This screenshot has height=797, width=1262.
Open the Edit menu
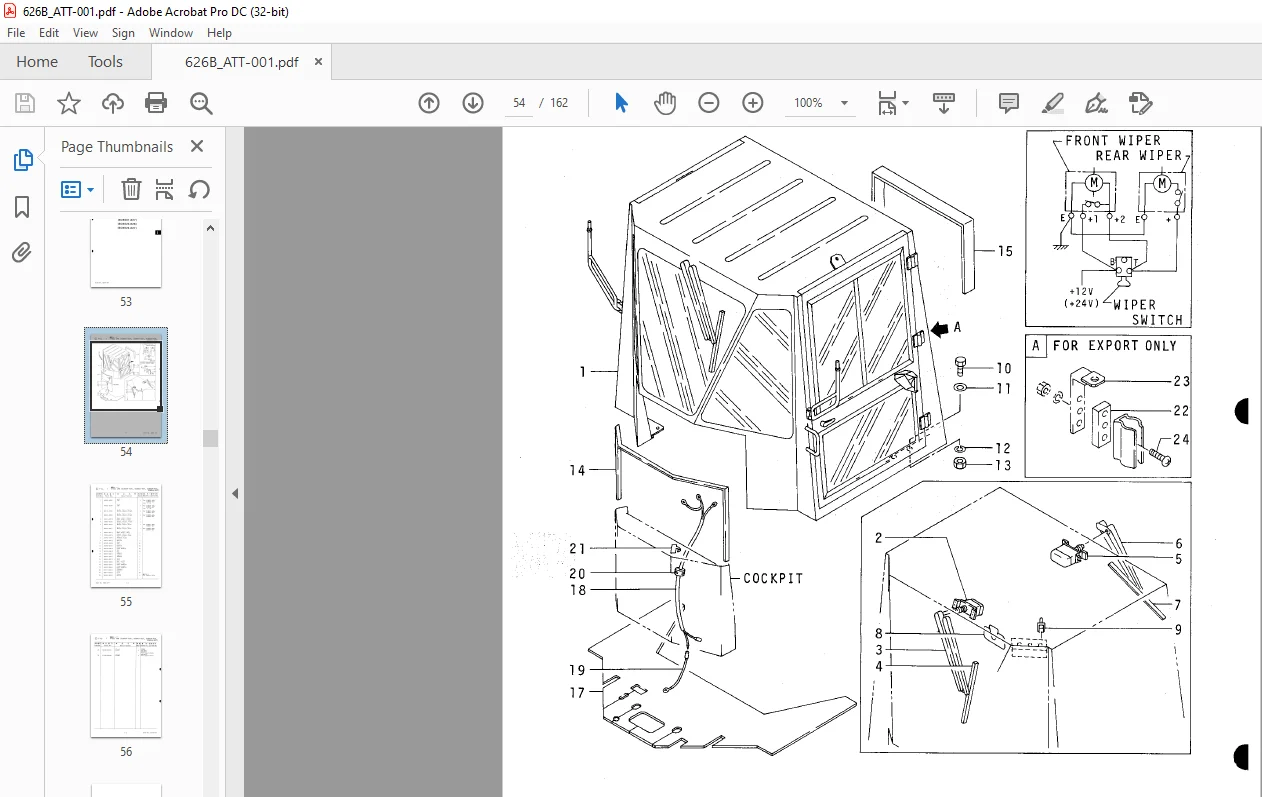[49, 33]
